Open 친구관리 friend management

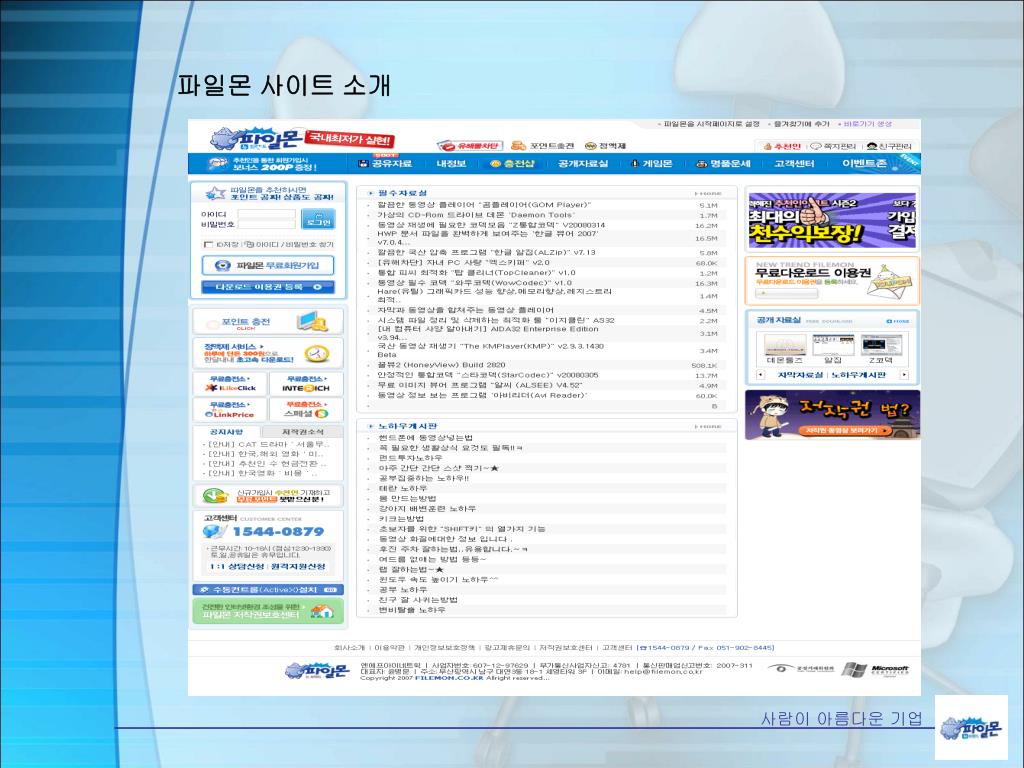[889, 146]
